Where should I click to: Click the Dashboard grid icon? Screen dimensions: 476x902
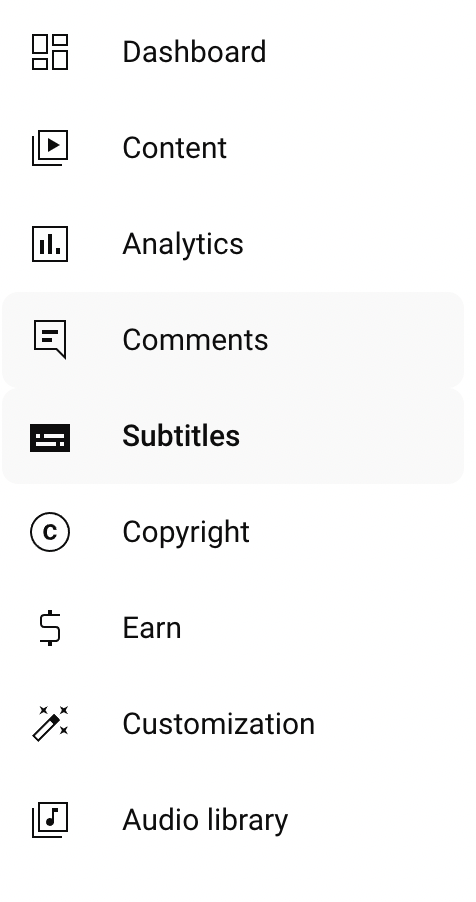[x=50, y=52]
